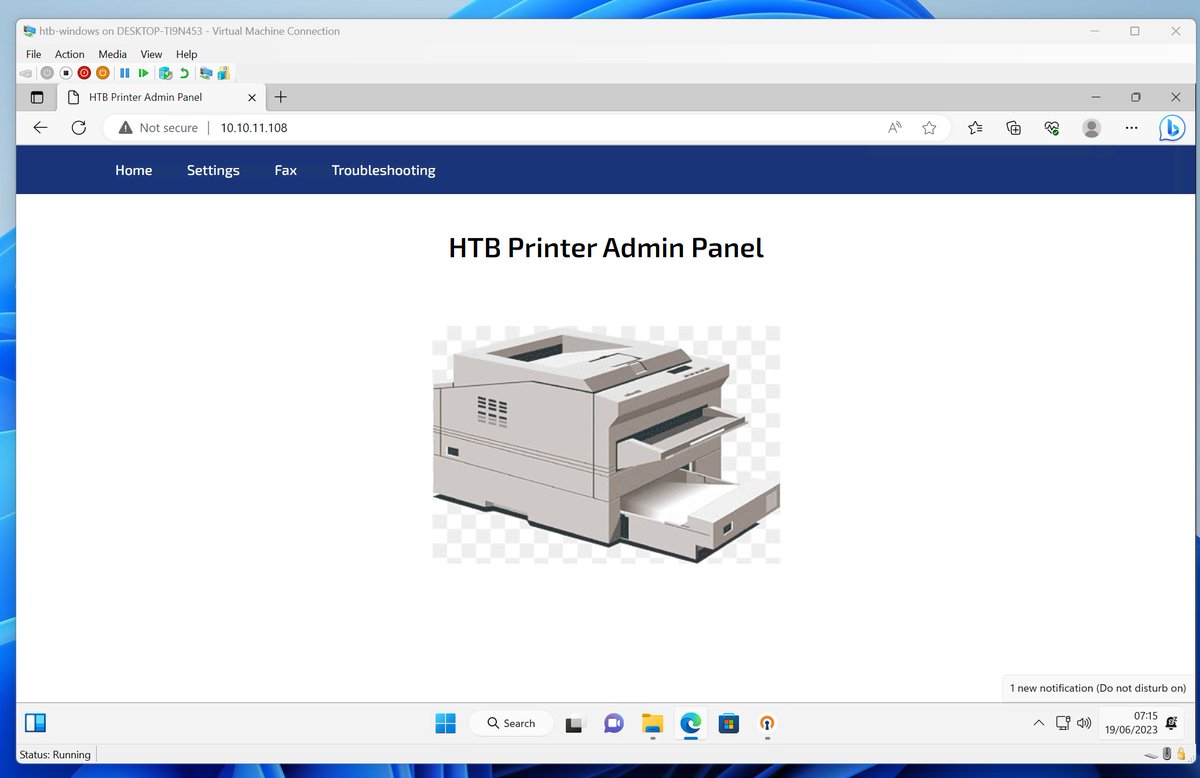The image size is (1200, 778).
Task: Open Teams Chat from taskbar
Action: tap(614, 723)
